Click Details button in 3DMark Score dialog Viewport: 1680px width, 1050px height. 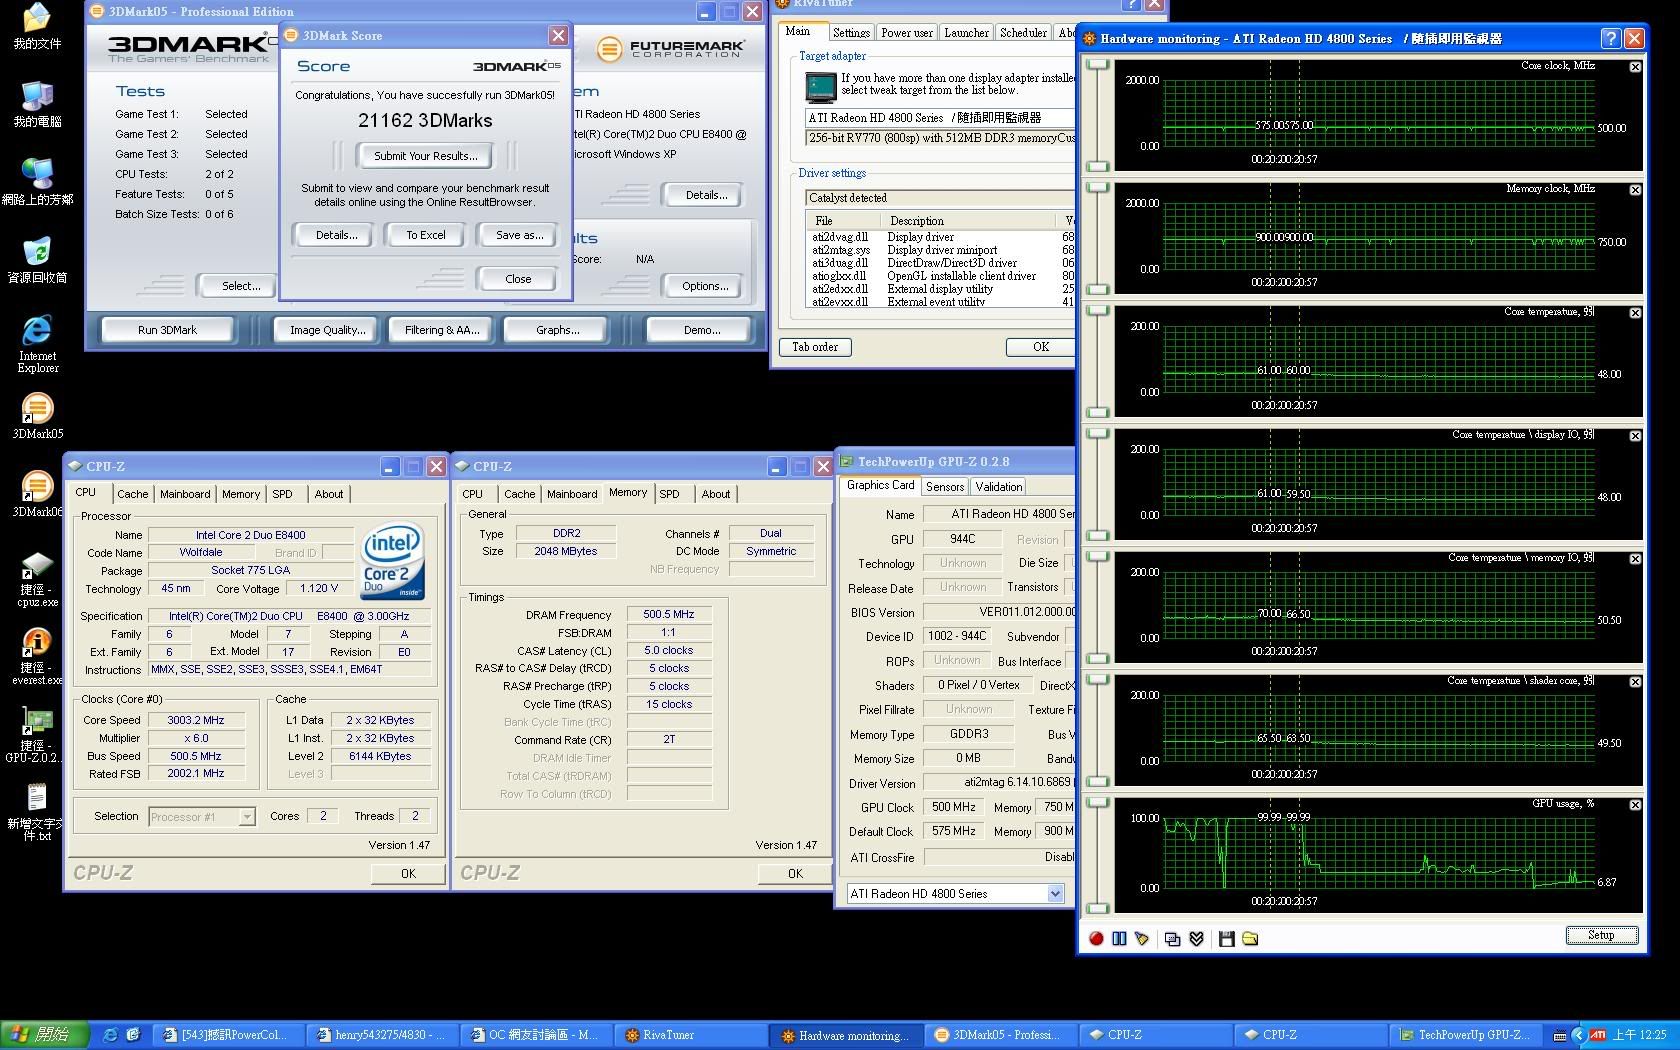pyautogui.click(x=336, y=235)
